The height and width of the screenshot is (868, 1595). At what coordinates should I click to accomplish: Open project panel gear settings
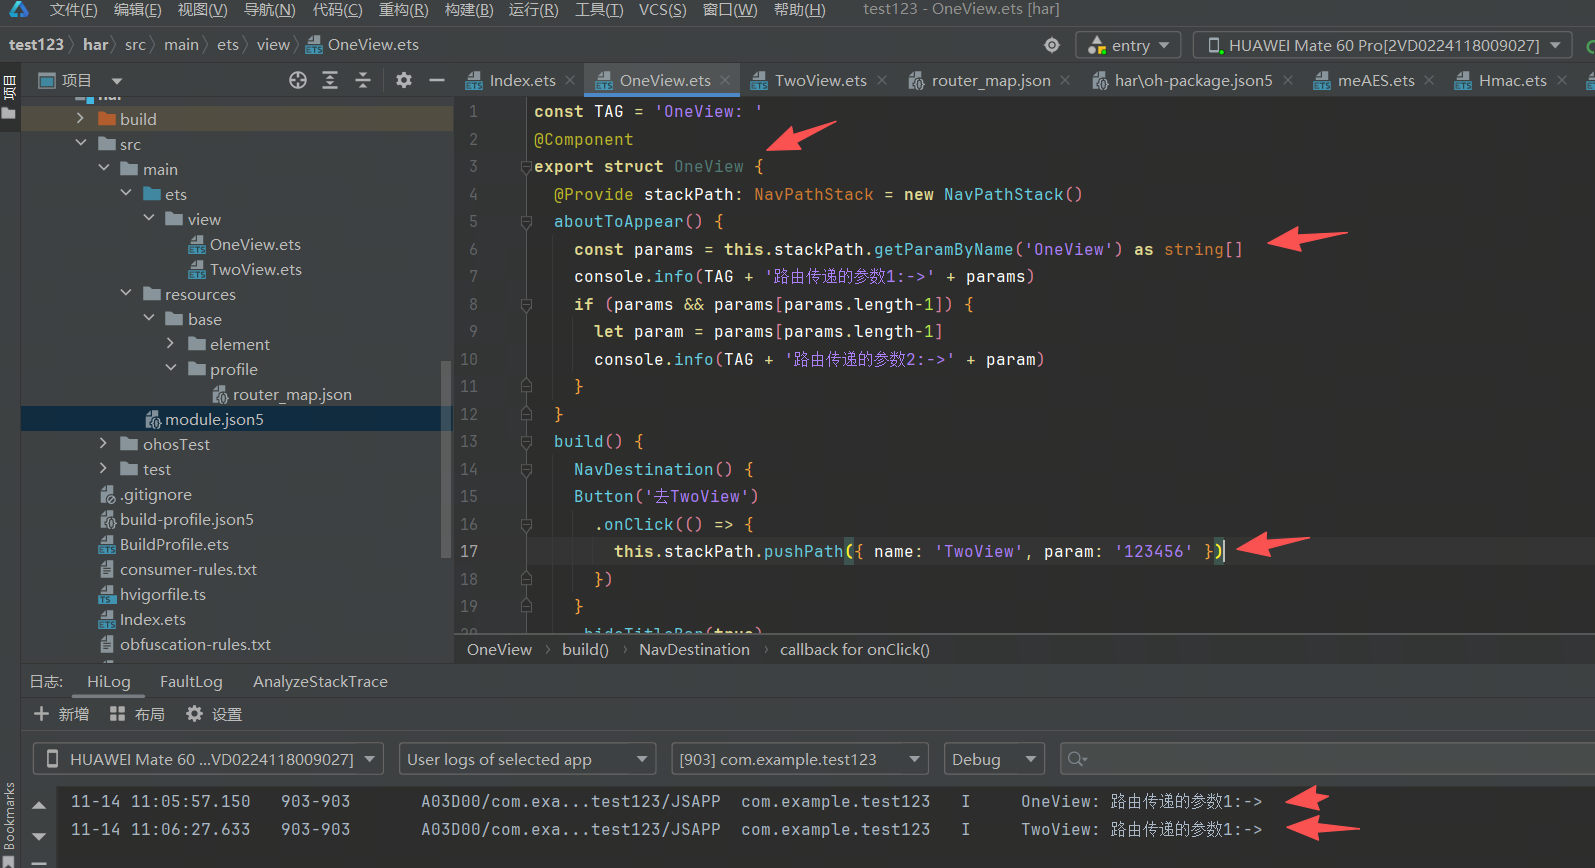(x=404, y=80)
